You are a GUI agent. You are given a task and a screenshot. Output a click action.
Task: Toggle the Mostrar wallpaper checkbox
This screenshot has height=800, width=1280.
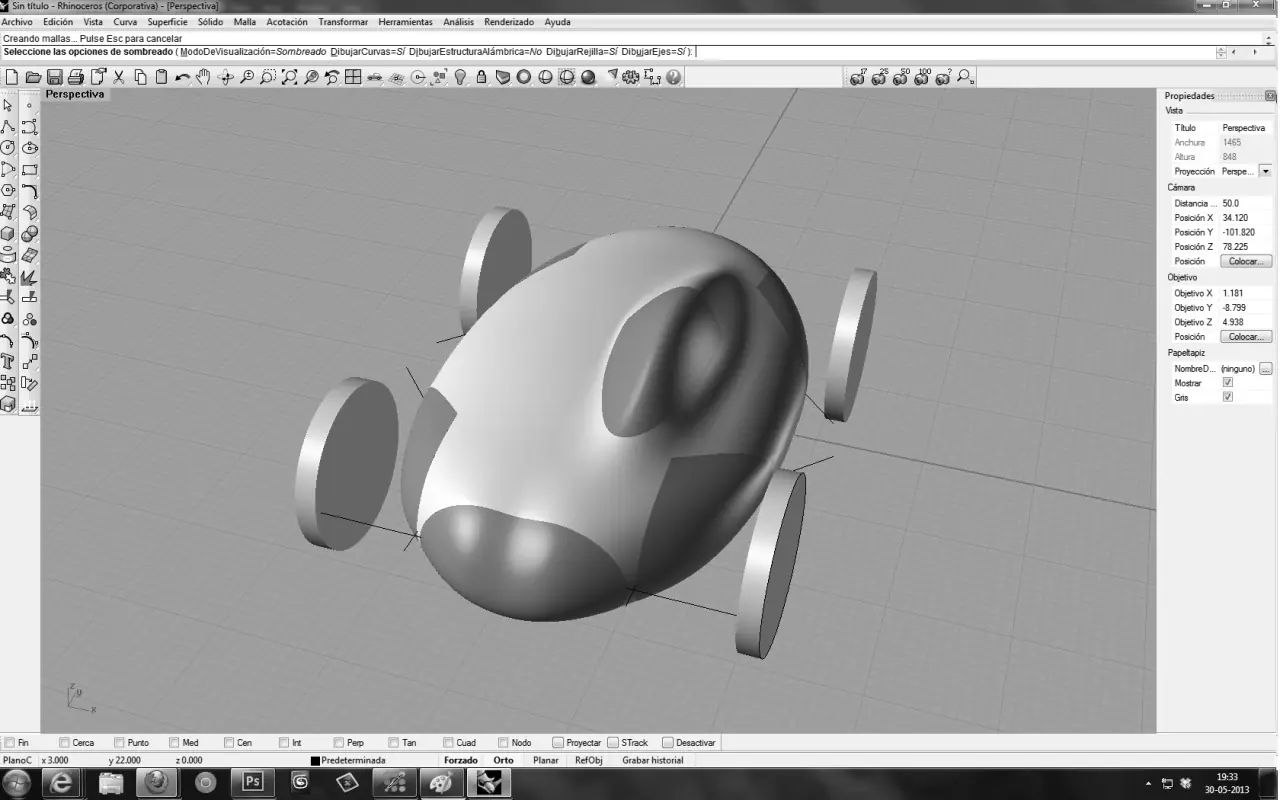[x=1228, y=383]
